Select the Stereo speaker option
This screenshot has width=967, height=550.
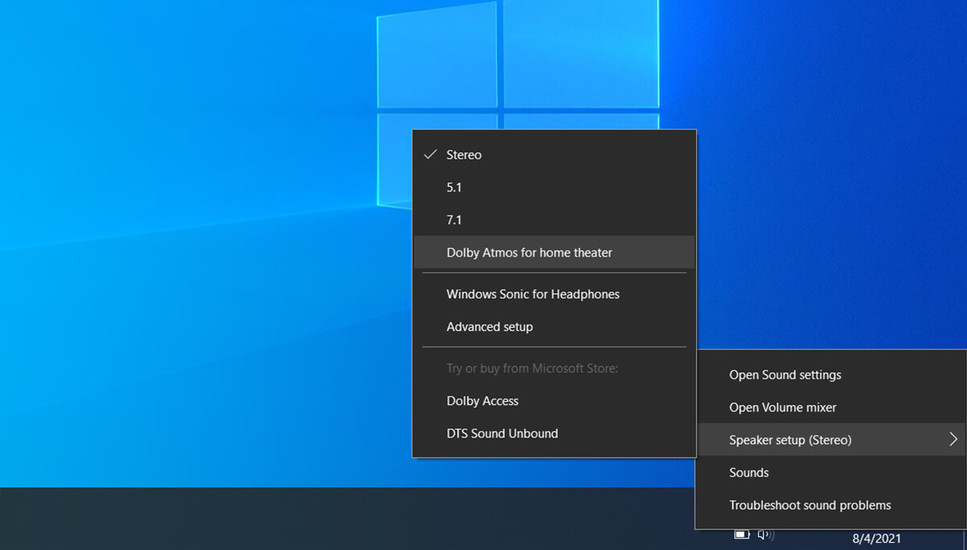click(x=554, y=155)
